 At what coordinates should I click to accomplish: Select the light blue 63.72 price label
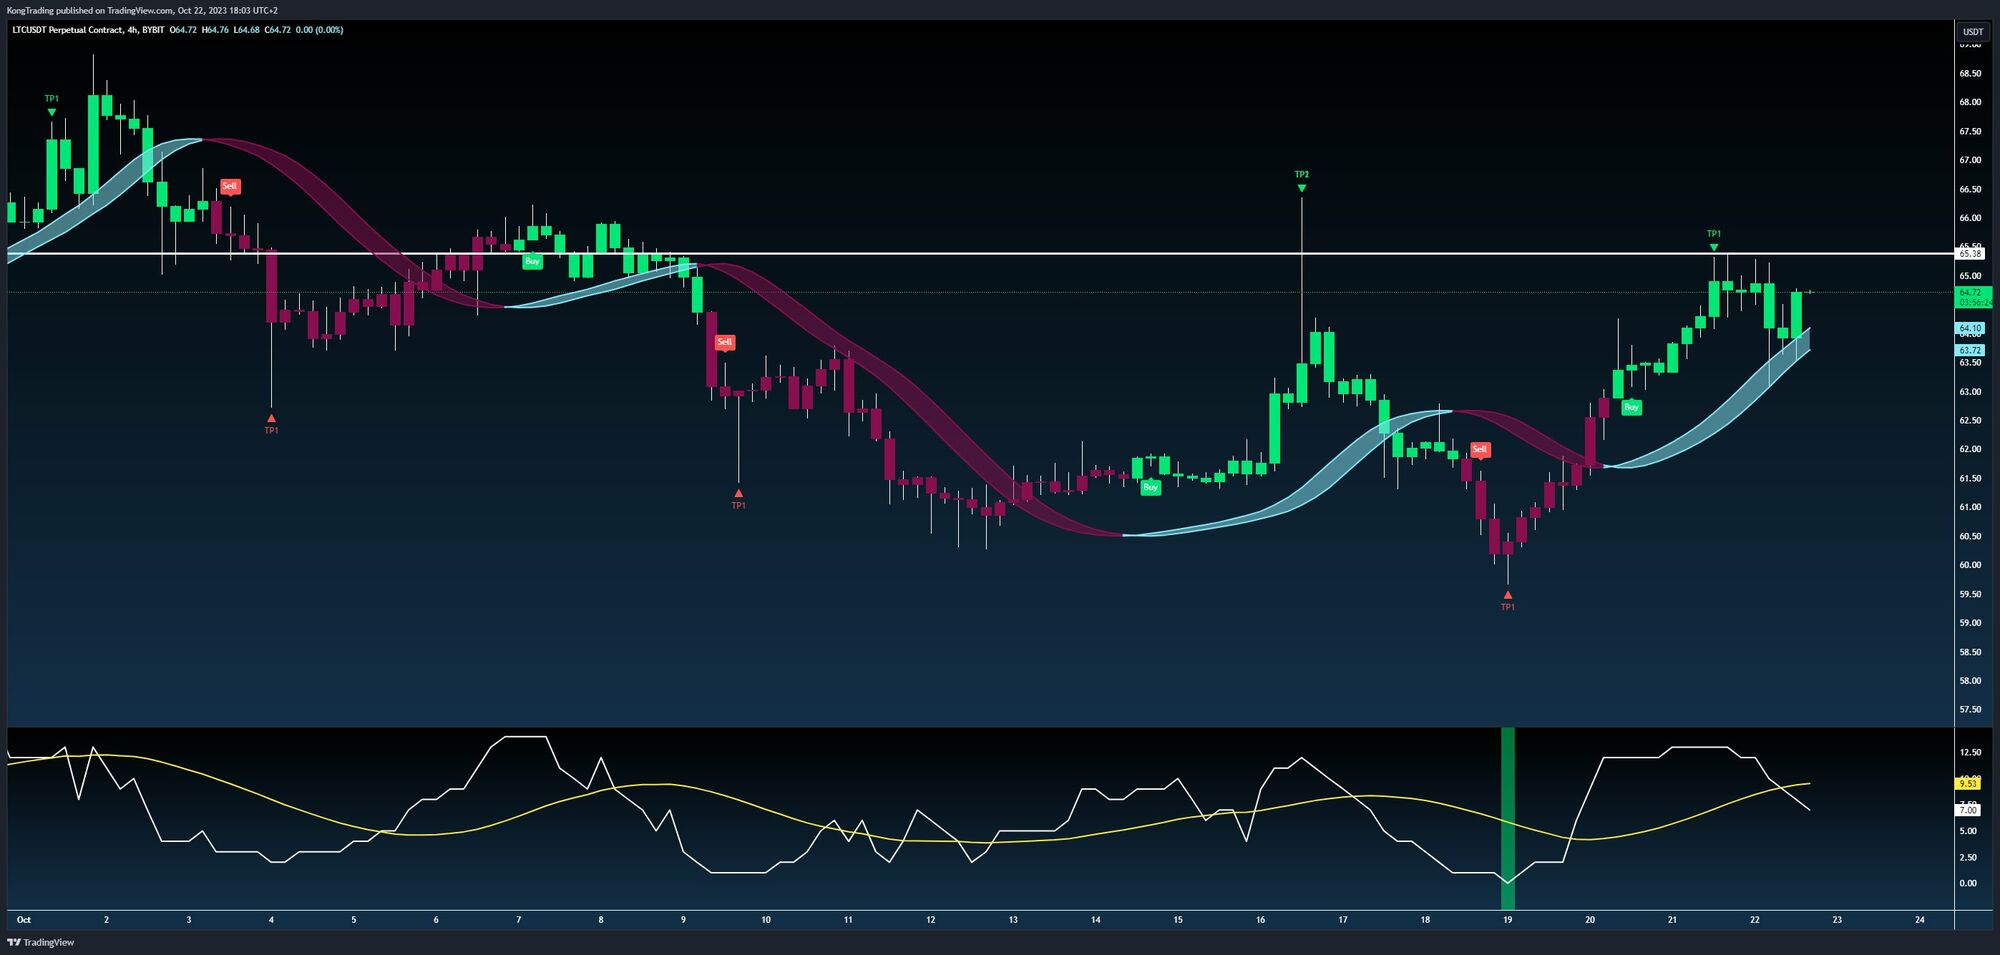pyautogui.click(x=1970, y=350)
